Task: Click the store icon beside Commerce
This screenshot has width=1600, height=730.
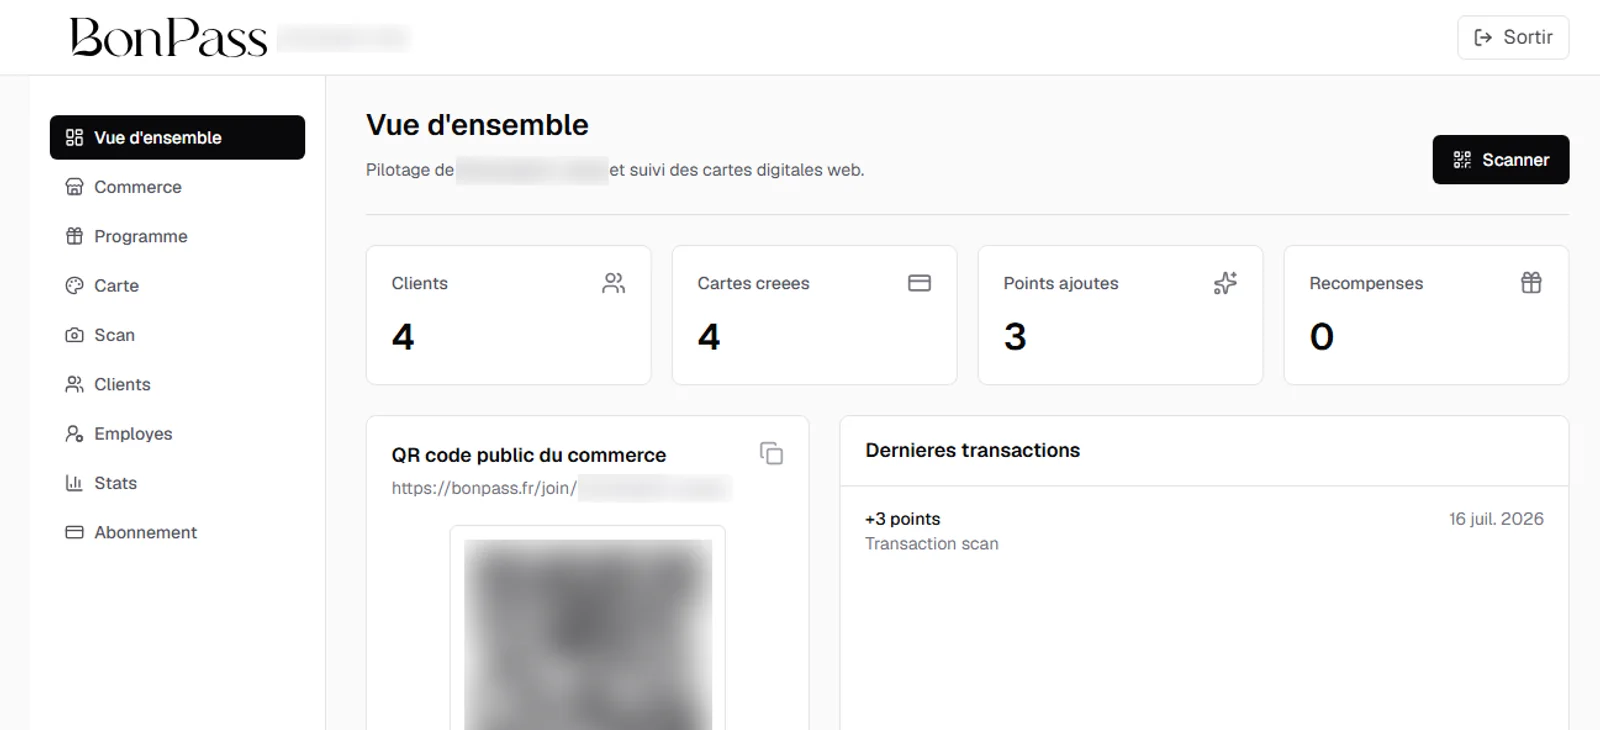Action: 74,187
